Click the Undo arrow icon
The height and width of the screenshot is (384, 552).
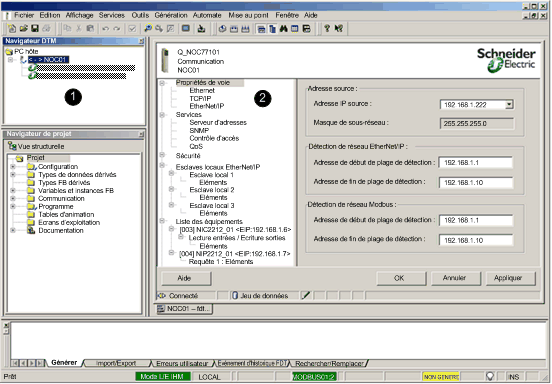point(105,29)
